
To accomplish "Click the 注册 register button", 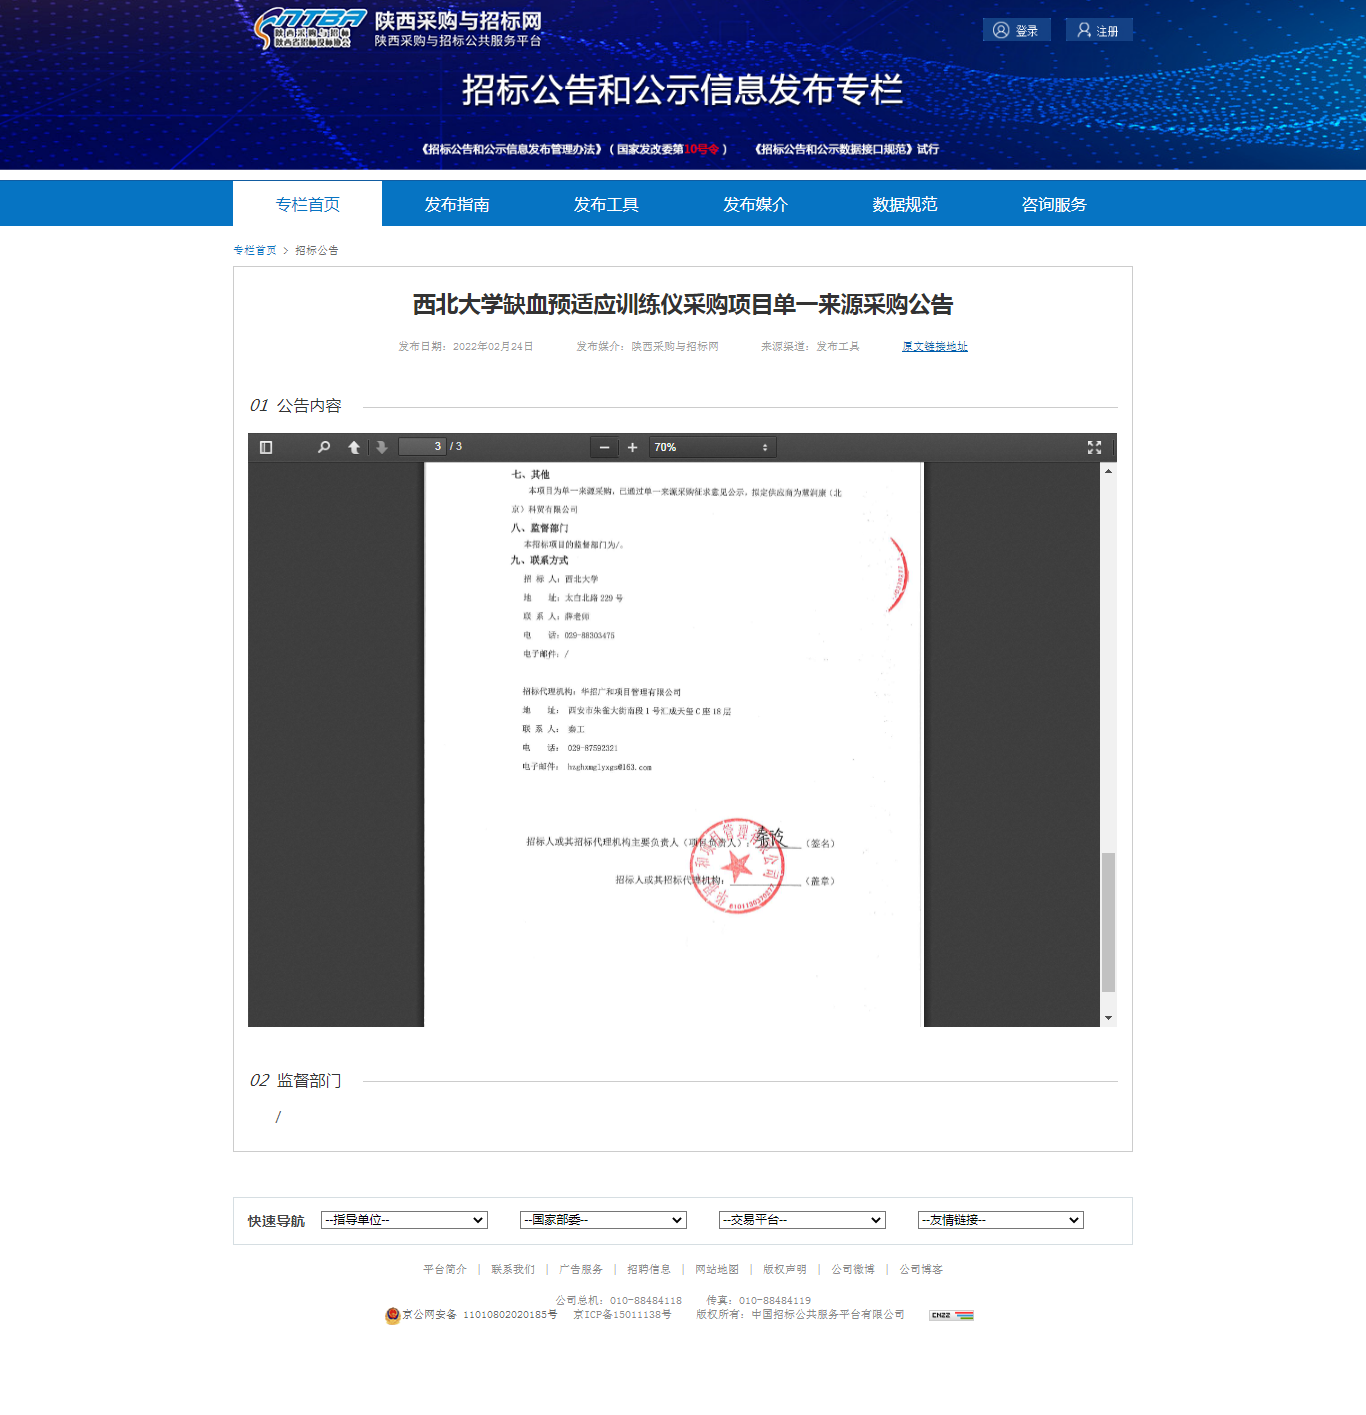I will point(1098,30).
